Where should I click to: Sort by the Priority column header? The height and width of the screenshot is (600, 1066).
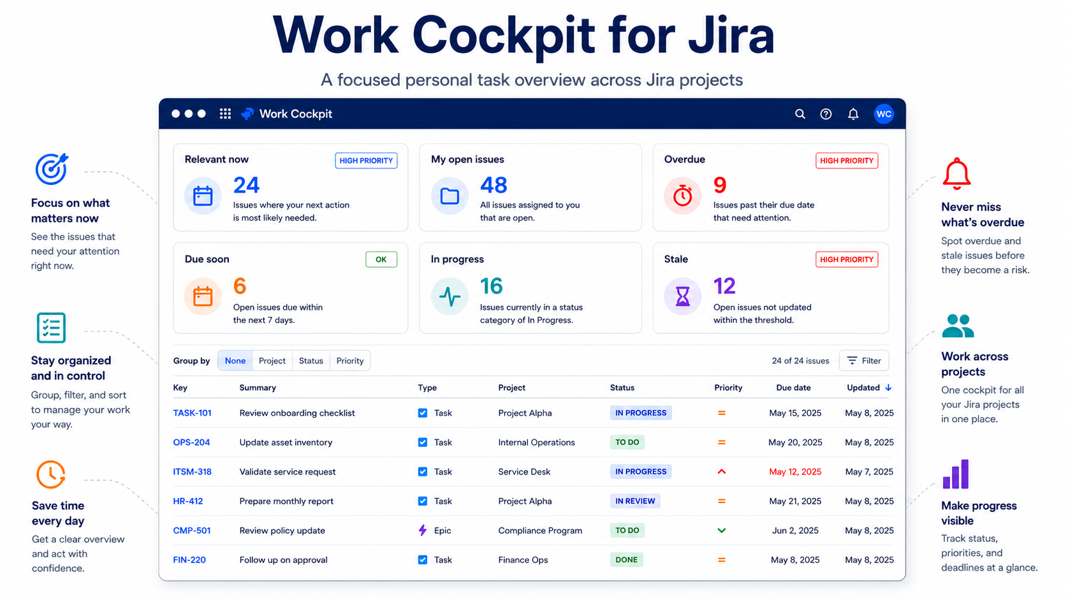728,387
